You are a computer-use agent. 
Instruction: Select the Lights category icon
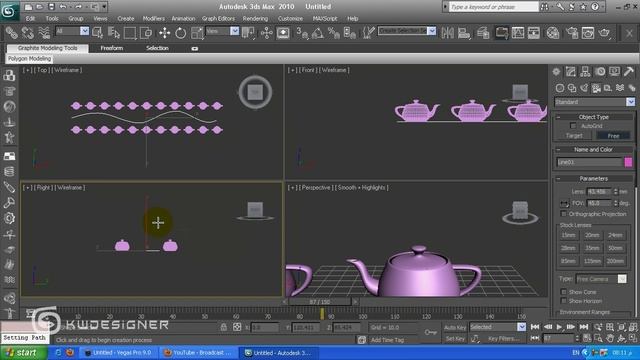point(584,88)
